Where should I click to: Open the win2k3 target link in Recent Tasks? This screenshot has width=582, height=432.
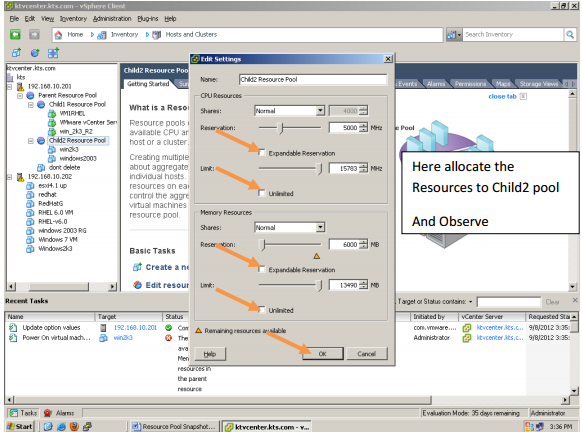click(x=123, y=338)
